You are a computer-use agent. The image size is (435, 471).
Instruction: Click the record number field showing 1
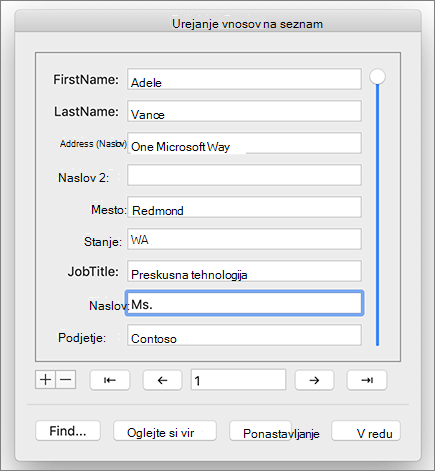238,380
